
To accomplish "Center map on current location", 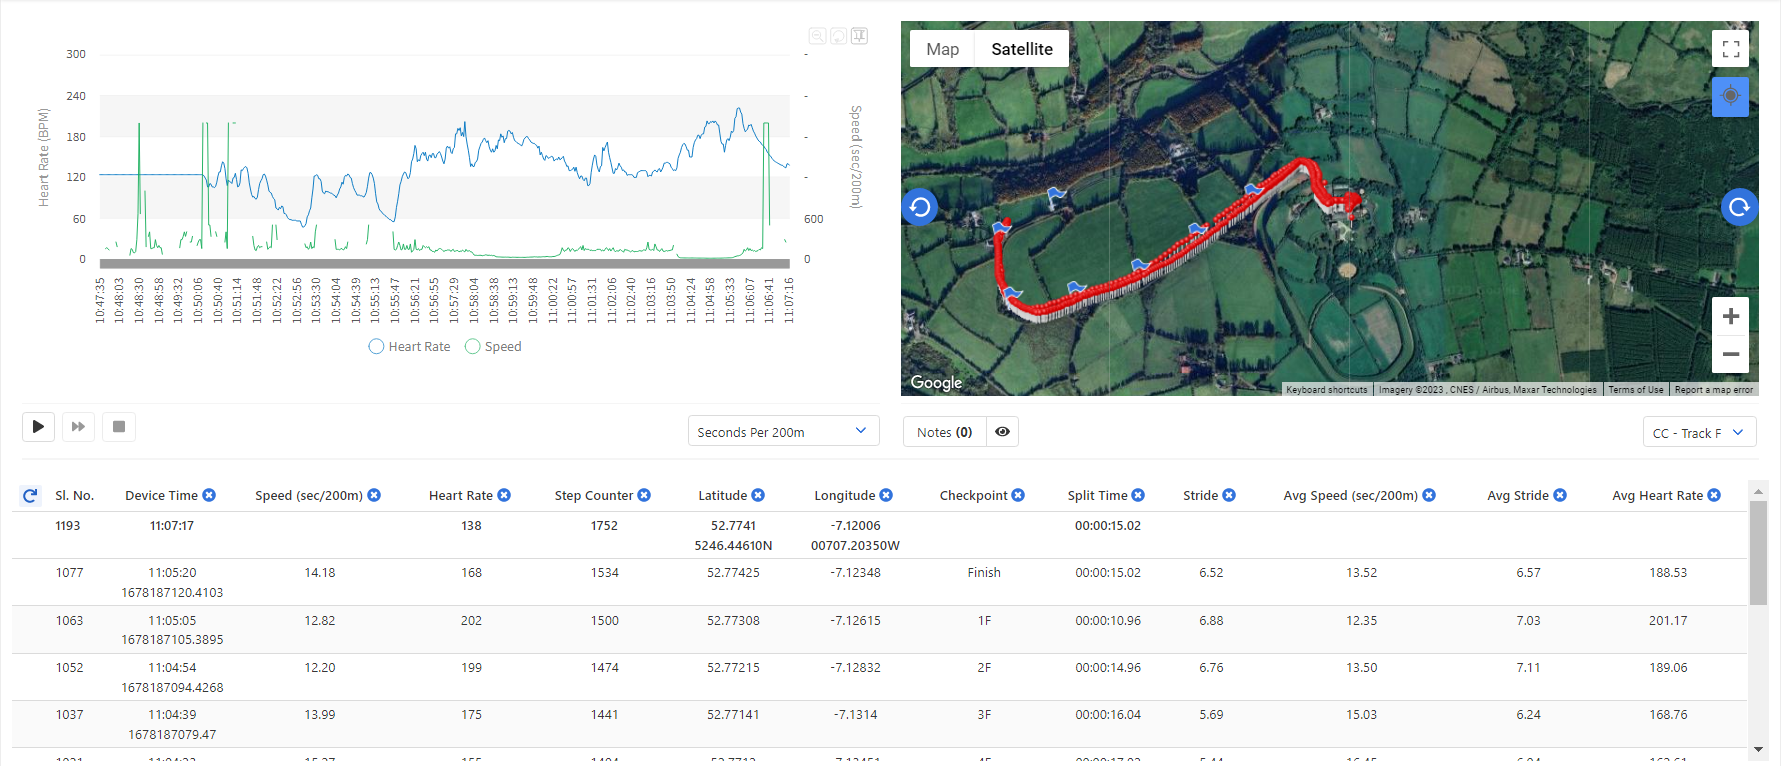I will [x=1730, y=97].
